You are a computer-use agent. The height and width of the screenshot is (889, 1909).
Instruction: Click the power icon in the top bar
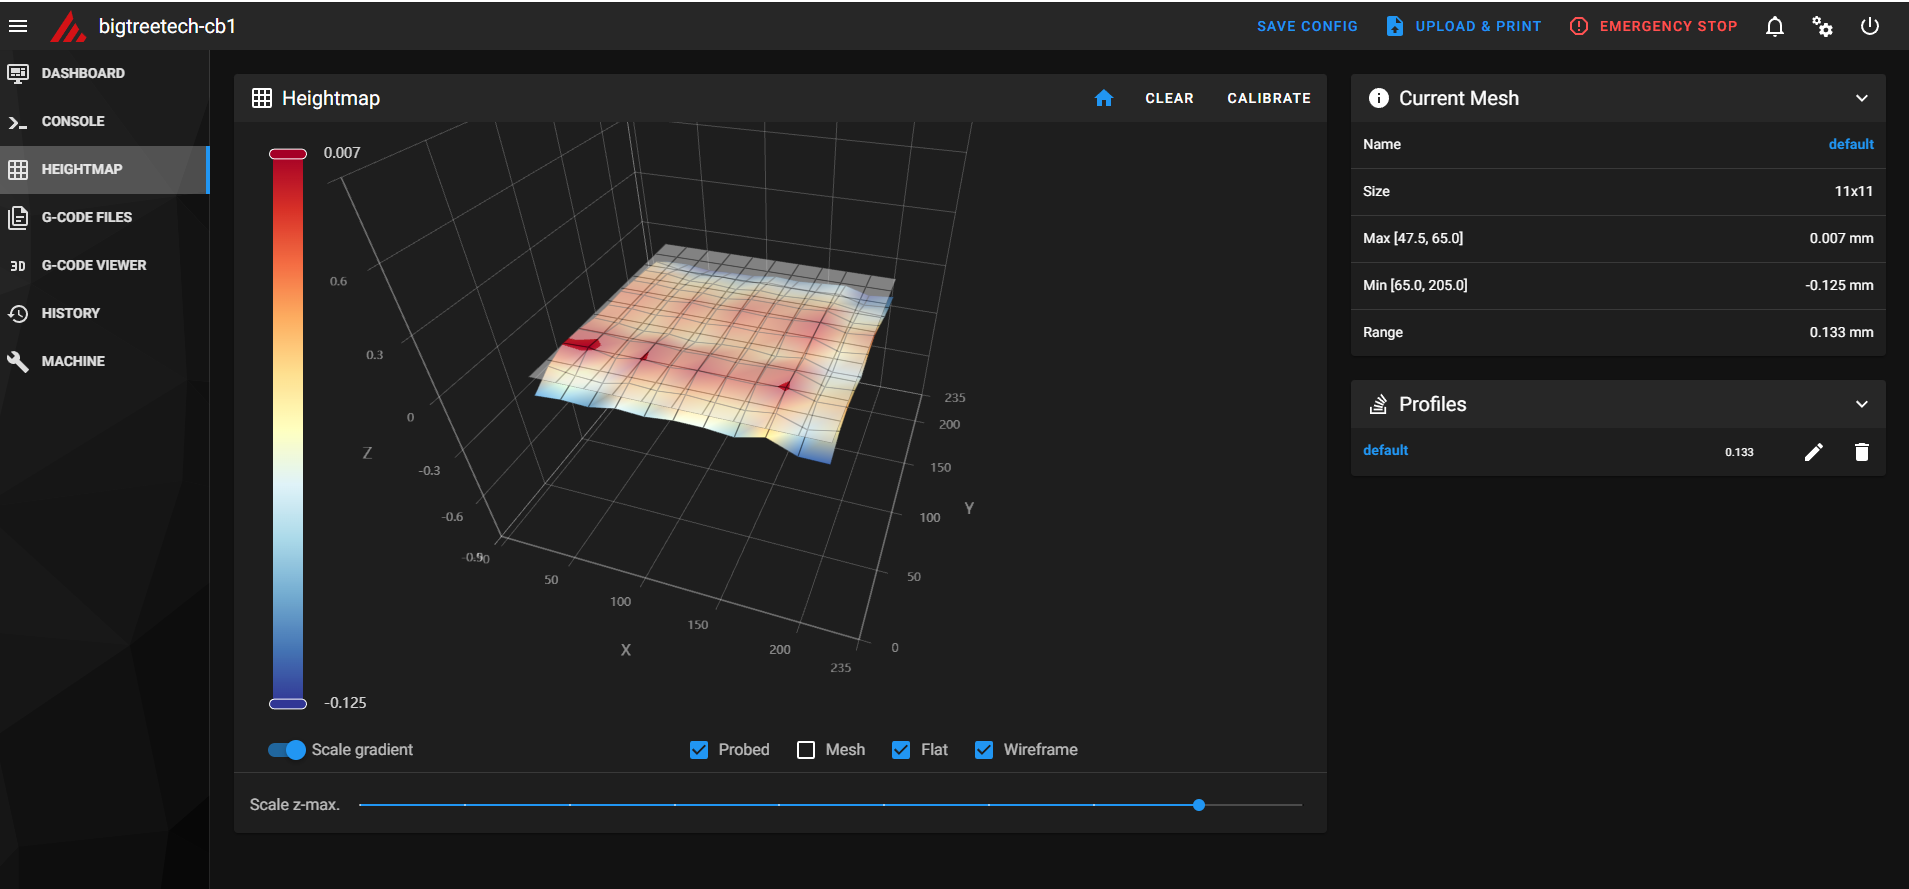[x=1870, y=26]
